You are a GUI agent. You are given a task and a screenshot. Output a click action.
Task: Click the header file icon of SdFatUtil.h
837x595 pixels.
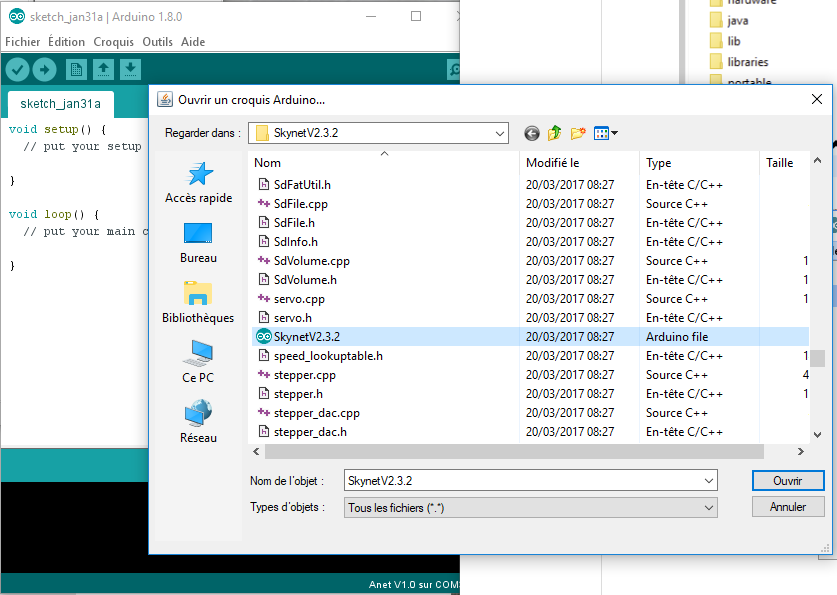tap(264, 185)
